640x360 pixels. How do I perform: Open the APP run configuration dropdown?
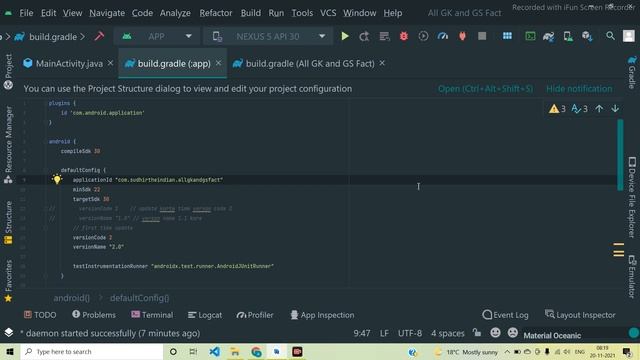157,36
